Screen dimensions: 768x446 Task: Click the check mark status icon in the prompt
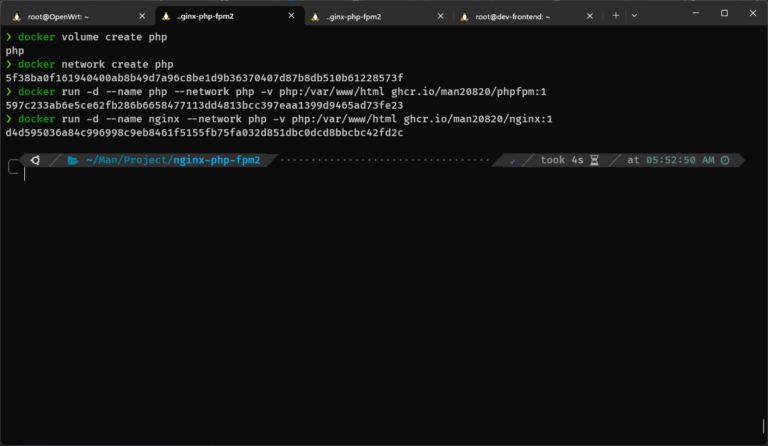512,161
